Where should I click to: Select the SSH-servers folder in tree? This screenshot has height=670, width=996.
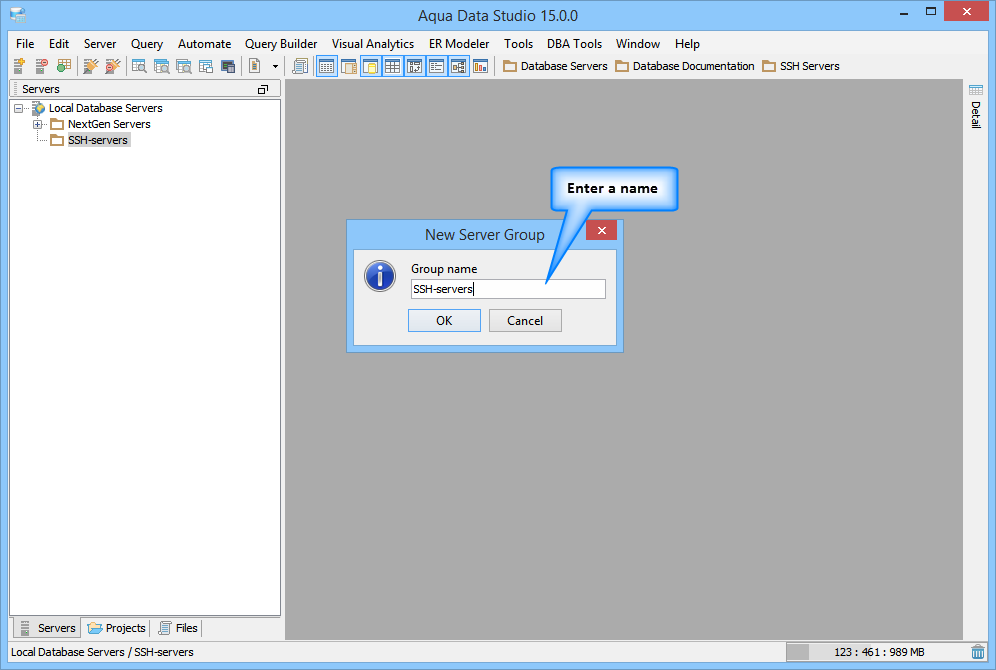point(98,140)
